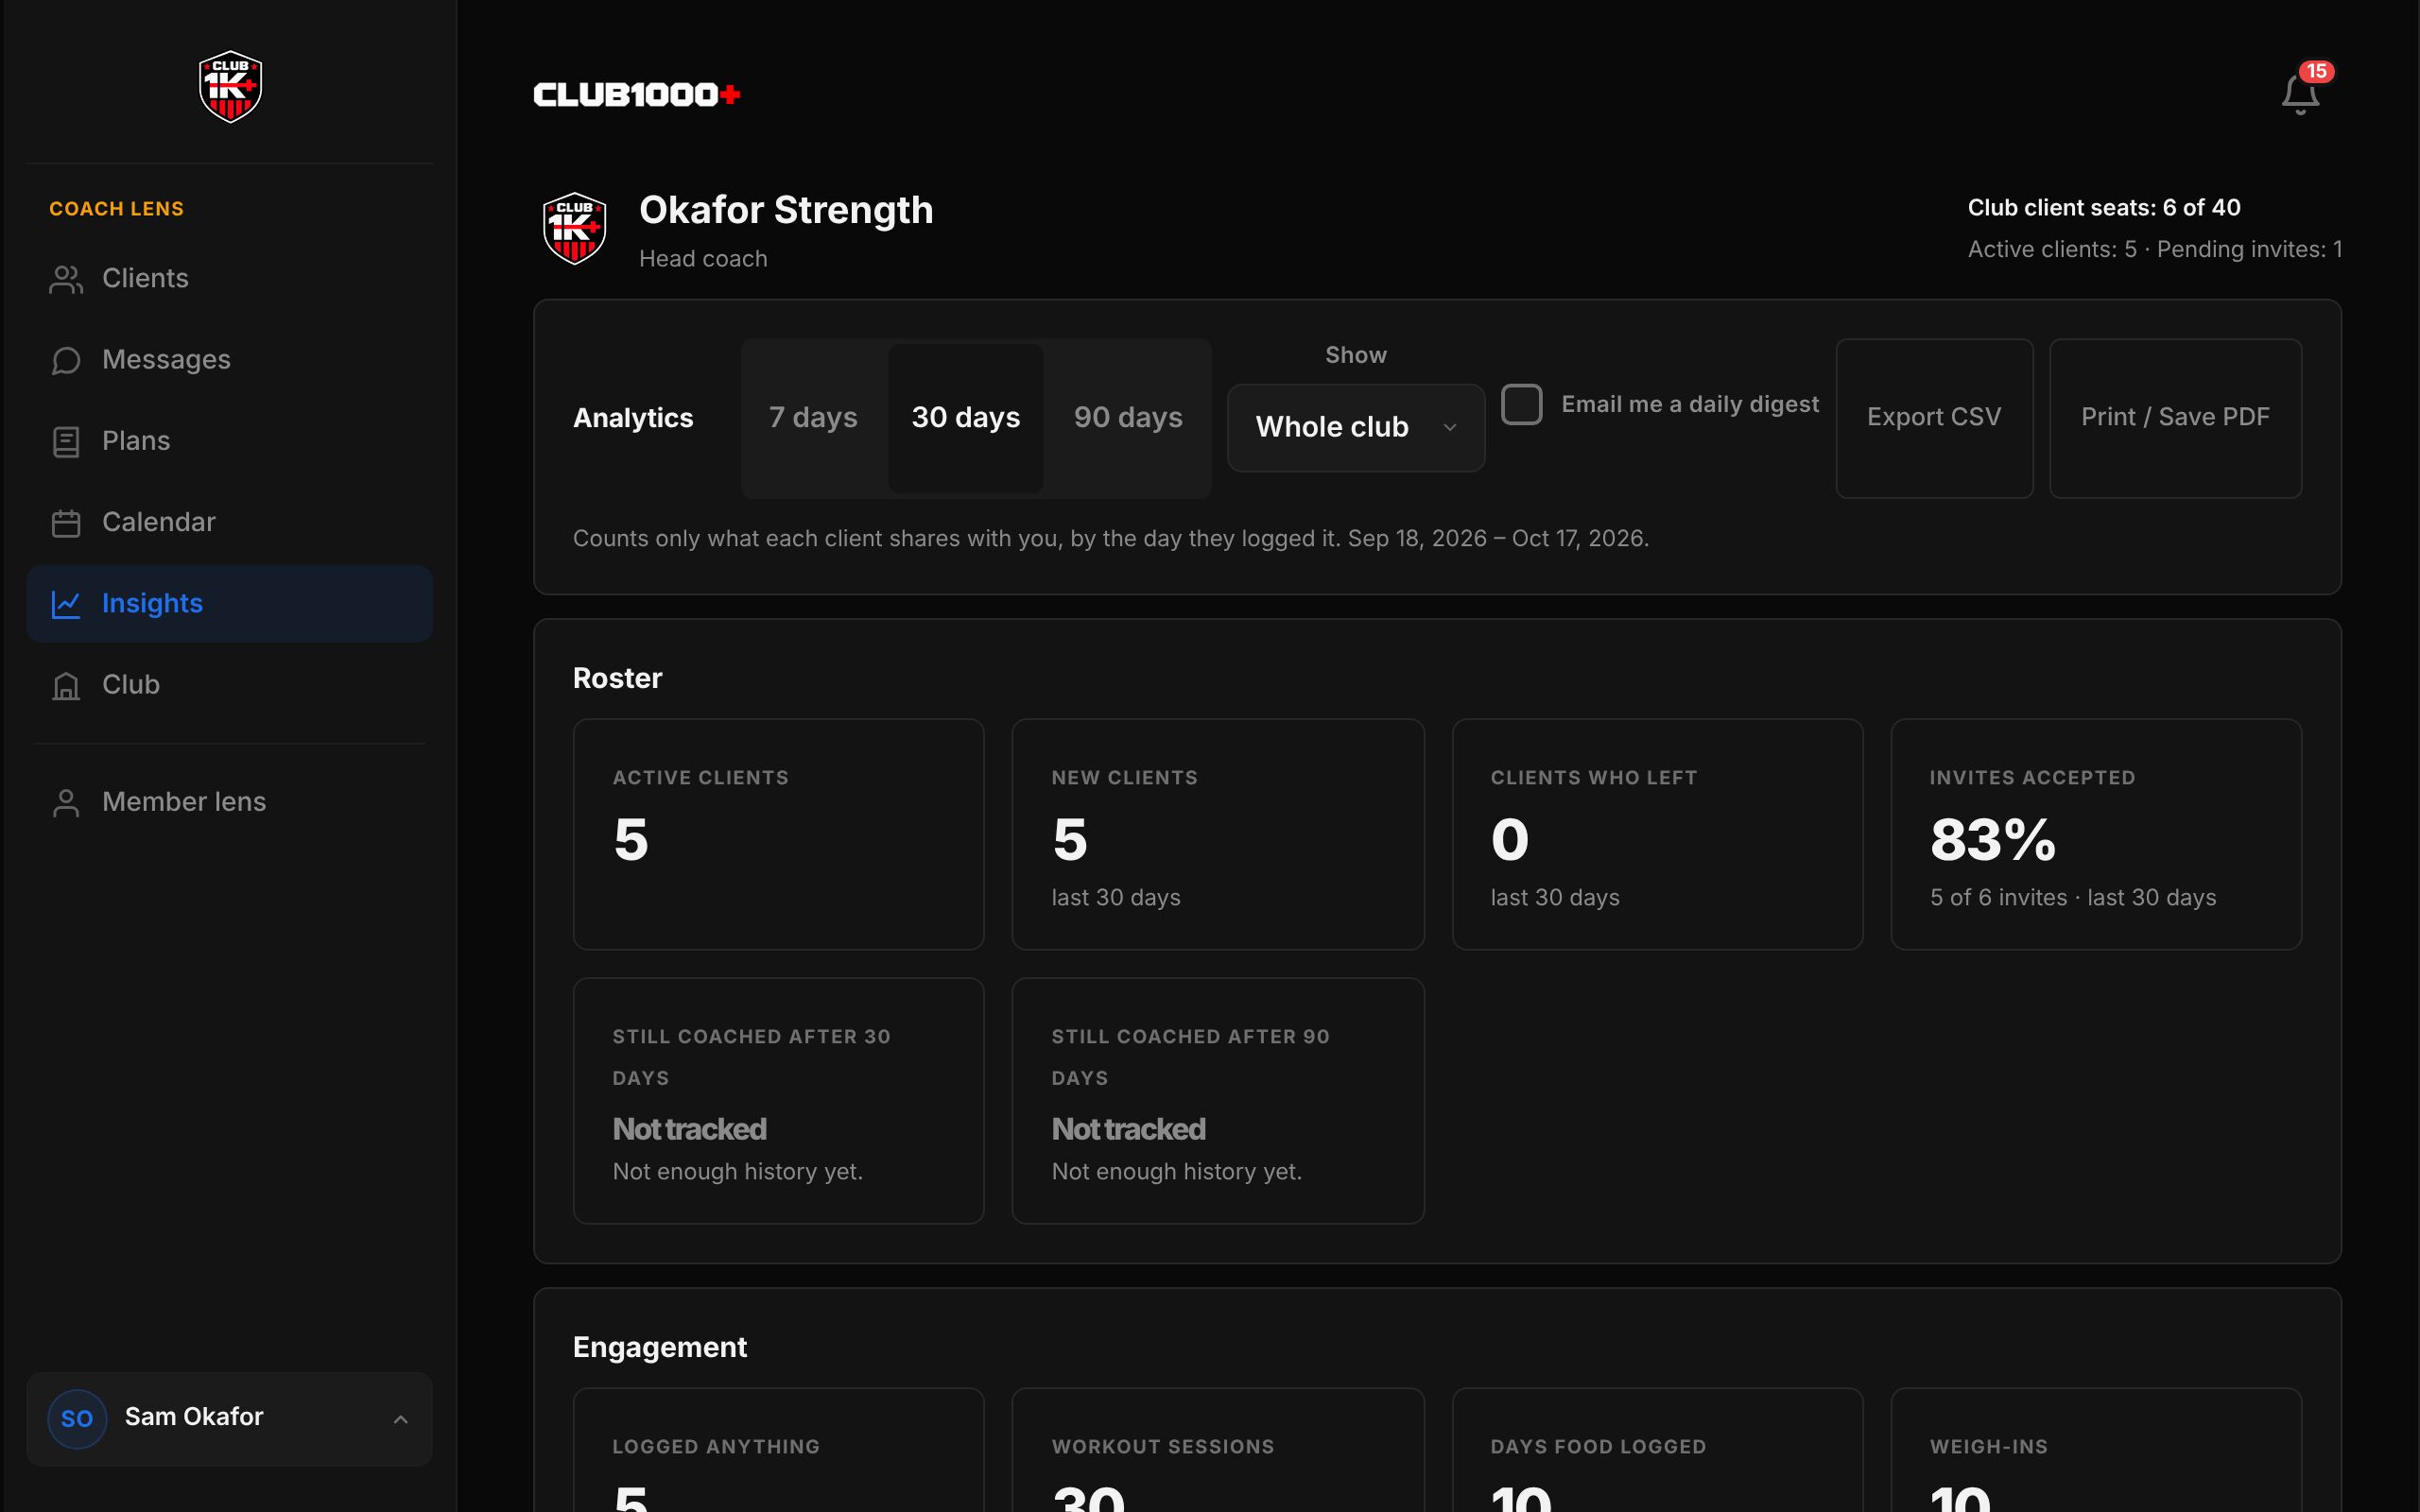Click Club client seats: 6 of 40 text

point(2104,208)
